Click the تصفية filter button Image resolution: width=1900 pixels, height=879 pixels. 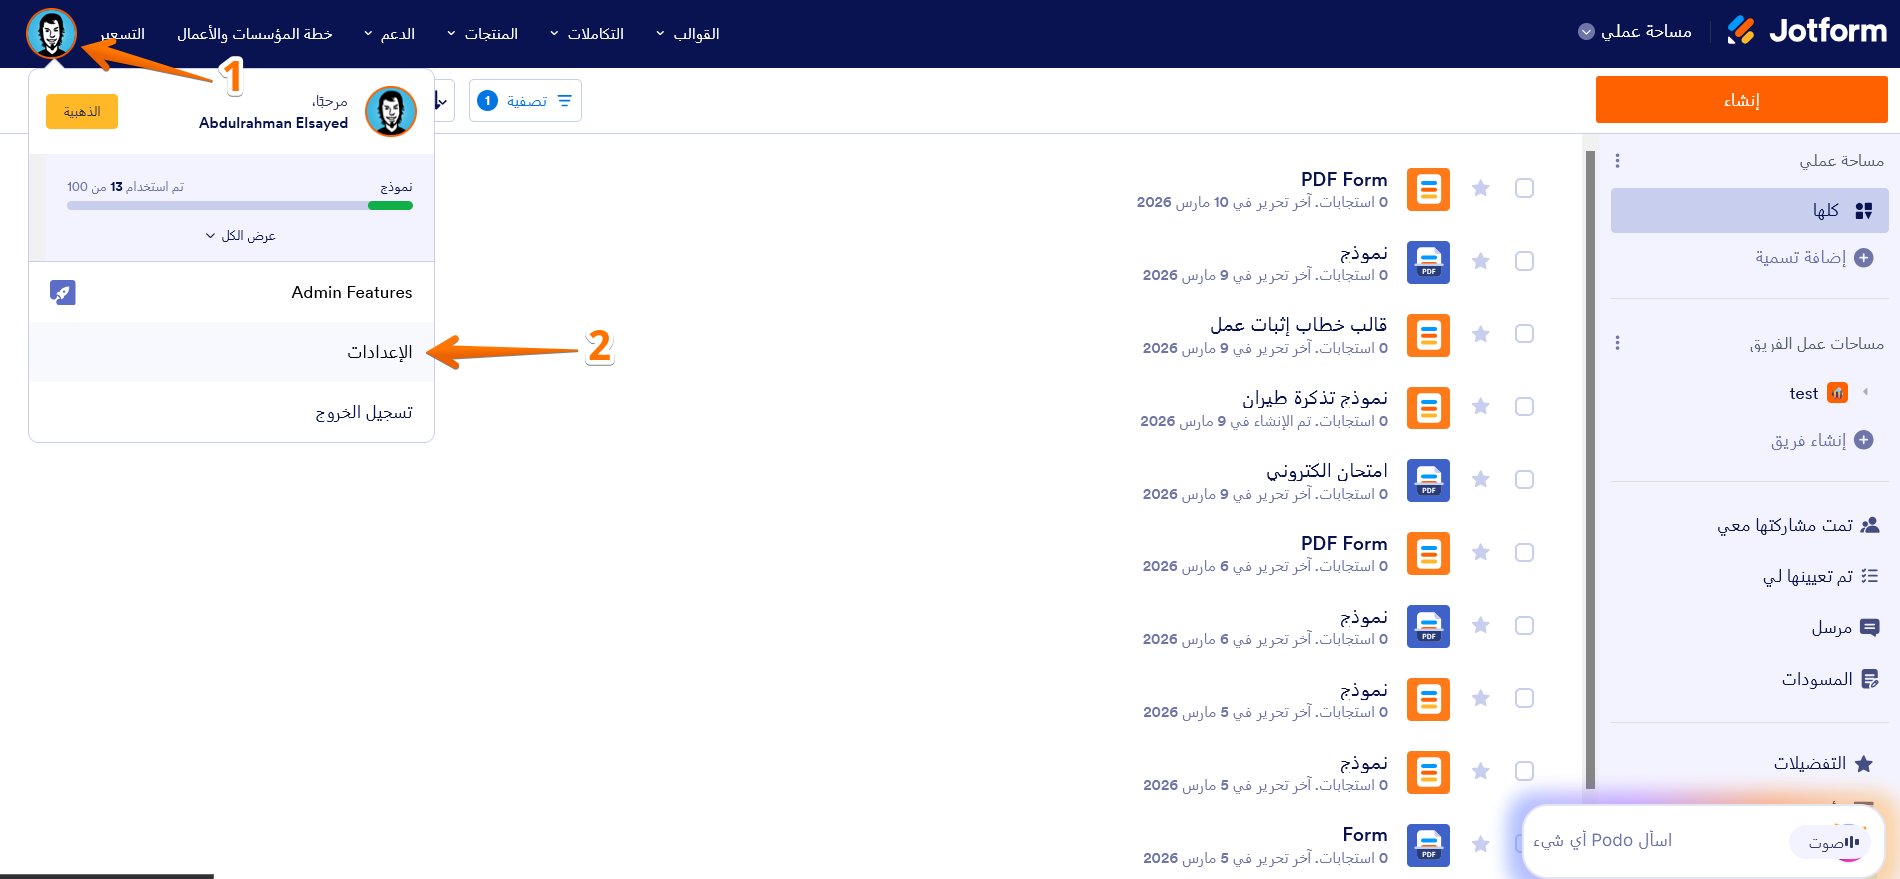point(525,101)
